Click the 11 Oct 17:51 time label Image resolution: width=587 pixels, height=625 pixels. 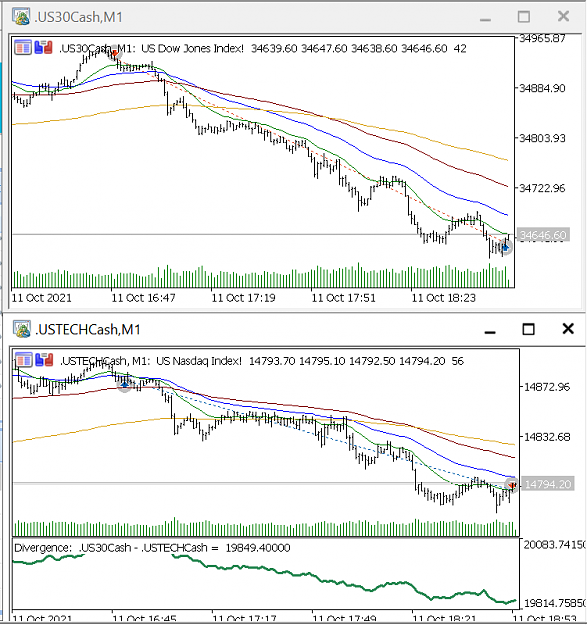pyautogui.click(x=344, y=298)
